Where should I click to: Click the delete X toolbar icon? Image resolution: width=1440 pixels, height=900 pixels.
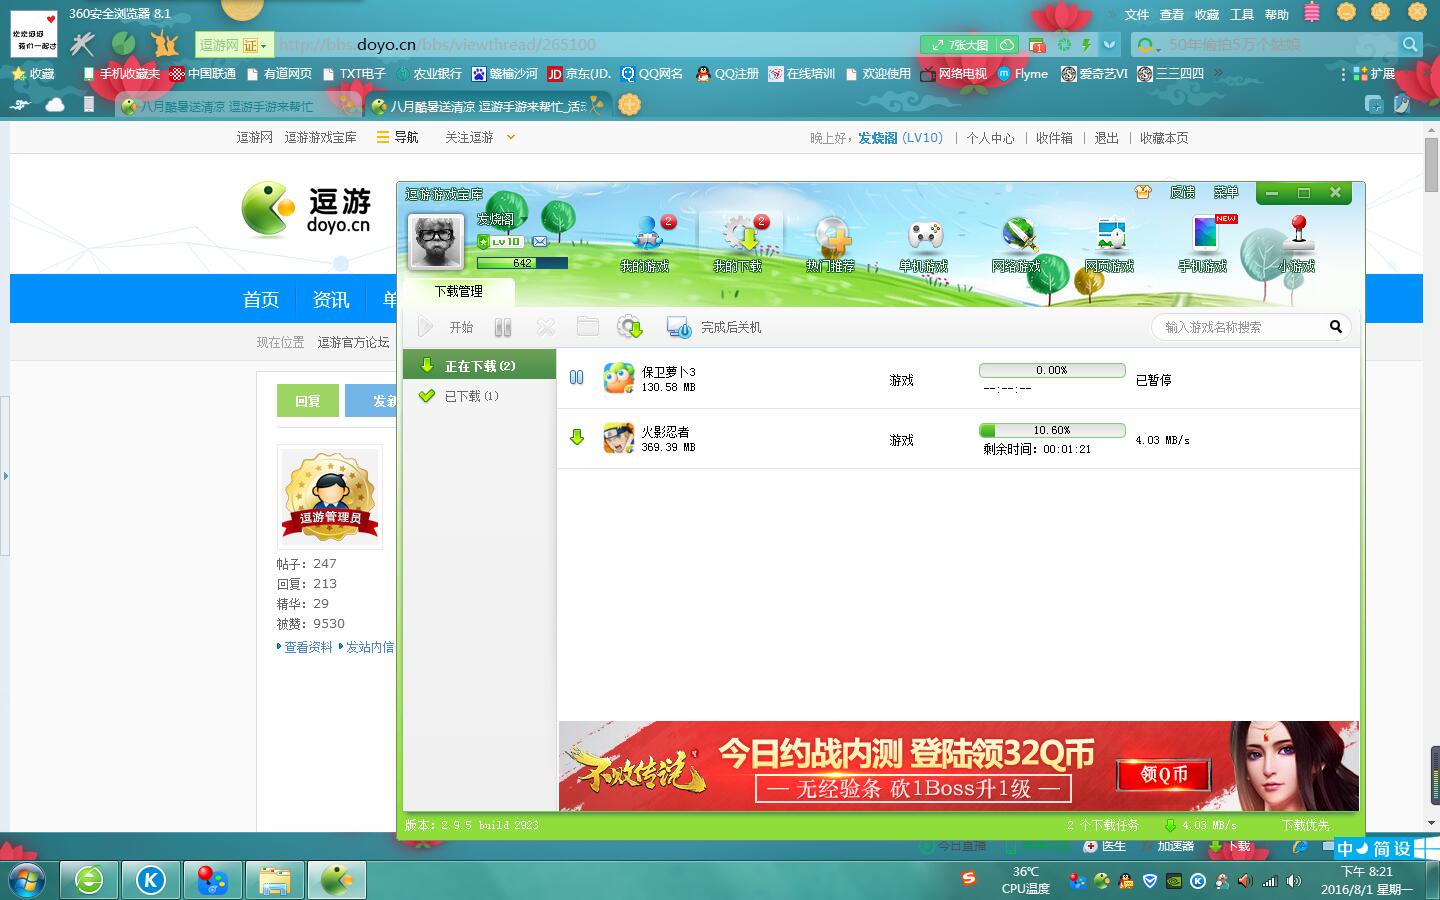[545, 327]
